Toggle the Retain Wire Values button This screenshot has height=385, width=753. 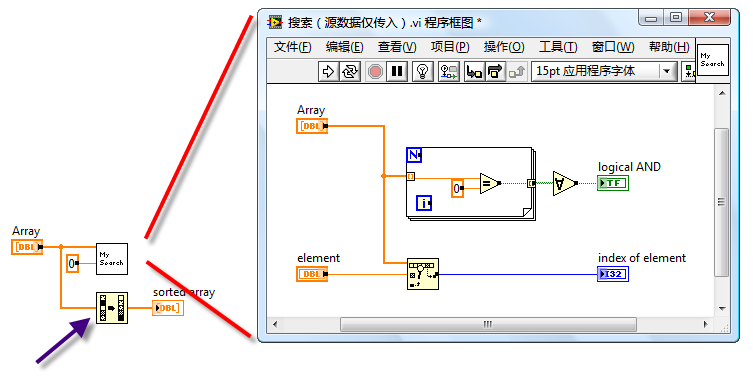(449, 72)
